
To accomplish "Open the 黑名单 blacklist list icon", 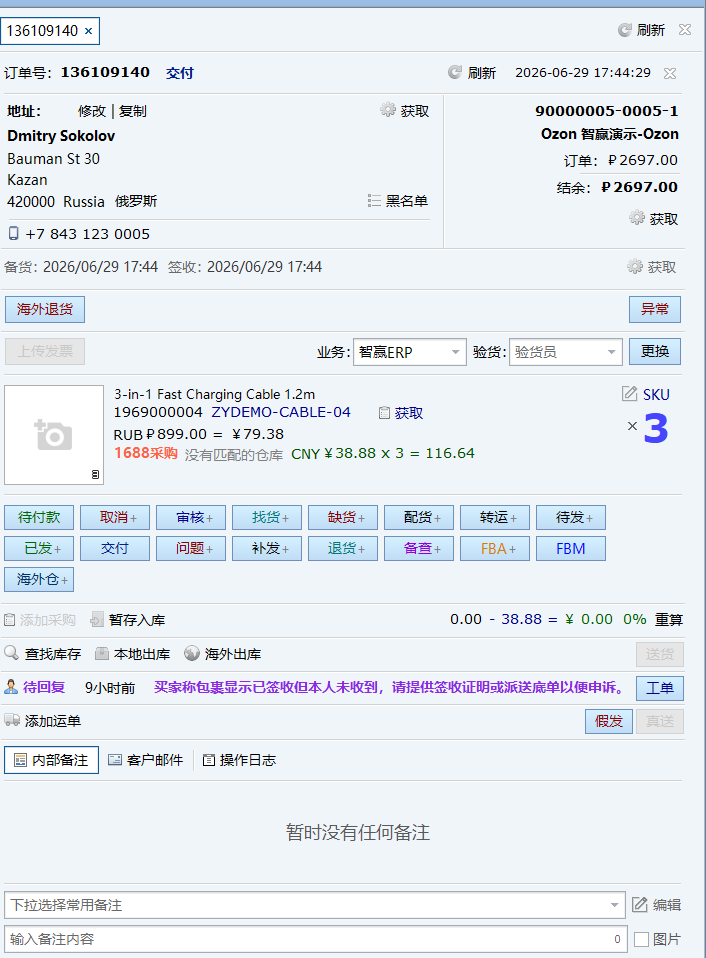I will tap(374, 200).
